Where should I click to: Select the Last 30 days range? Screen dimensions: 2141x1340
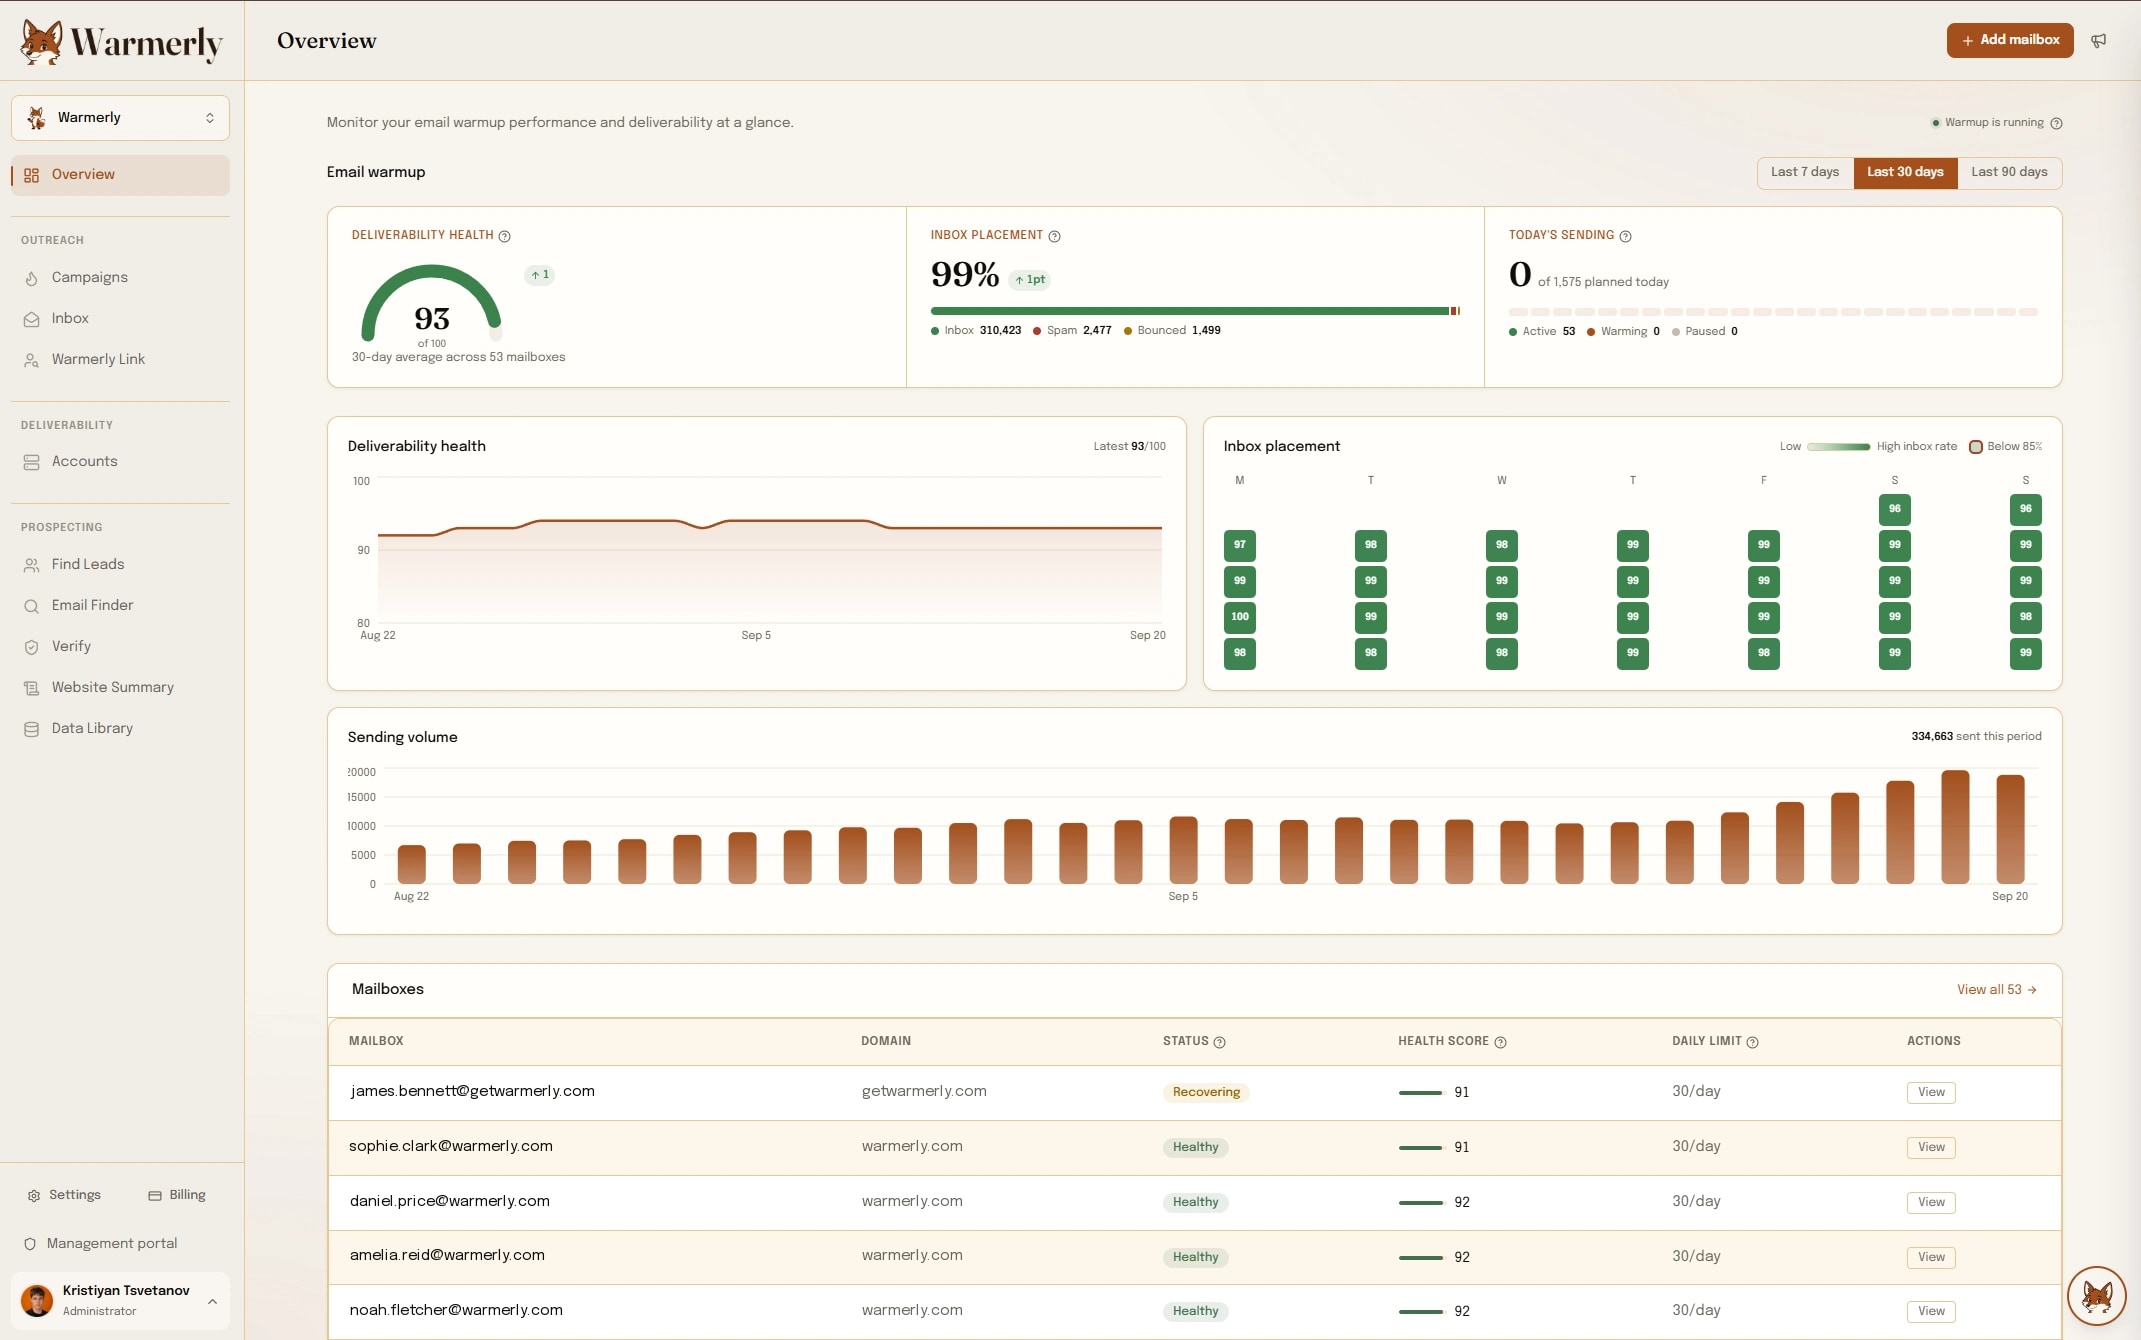point(1905,172)
